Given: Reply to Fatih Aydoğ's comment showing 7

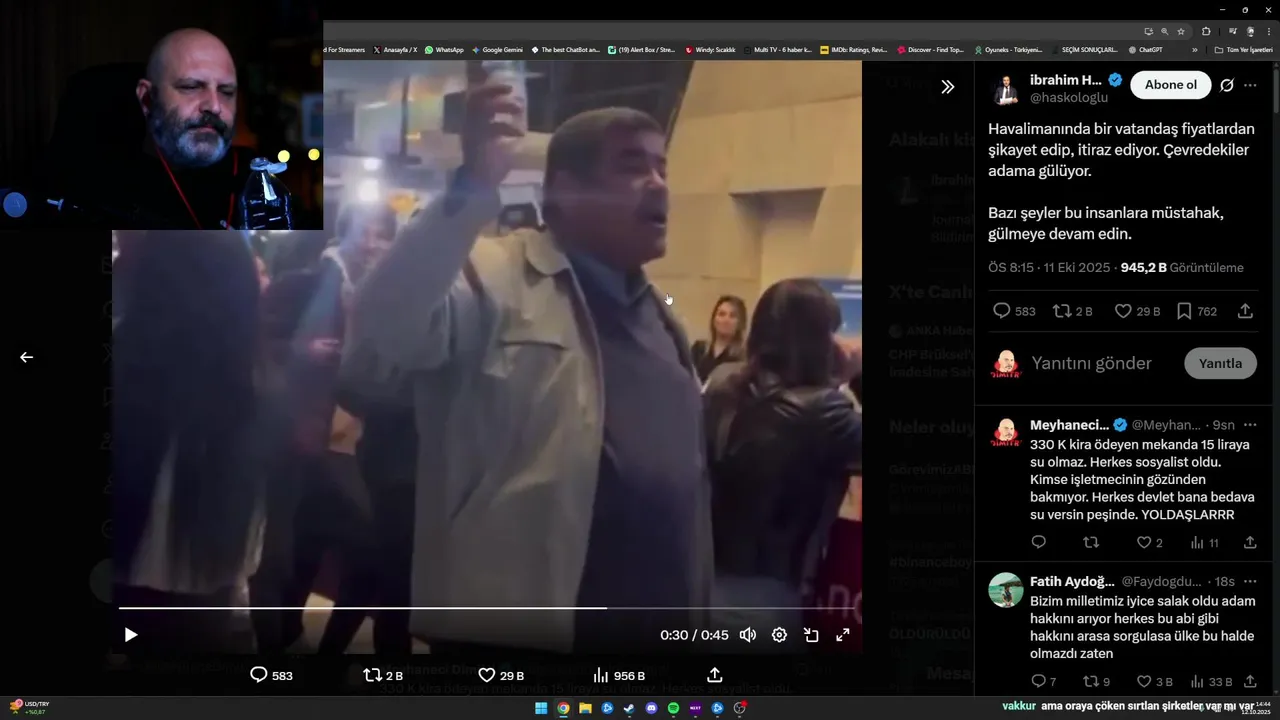Looking at the screenshot, I should [1043, 681].
